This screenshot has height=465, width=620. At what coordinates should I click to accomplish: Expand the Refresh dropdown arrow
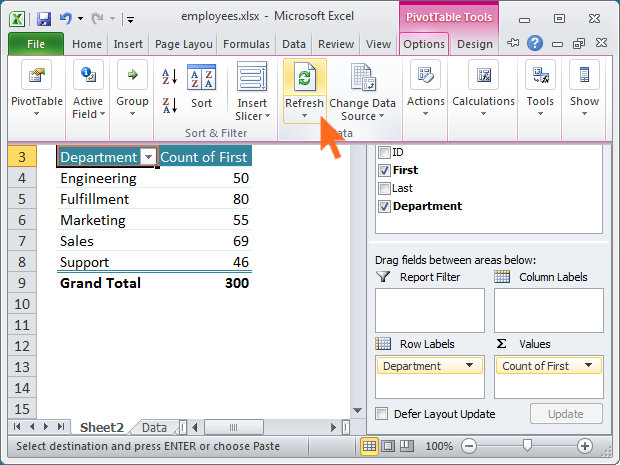(x=304, y=116)
